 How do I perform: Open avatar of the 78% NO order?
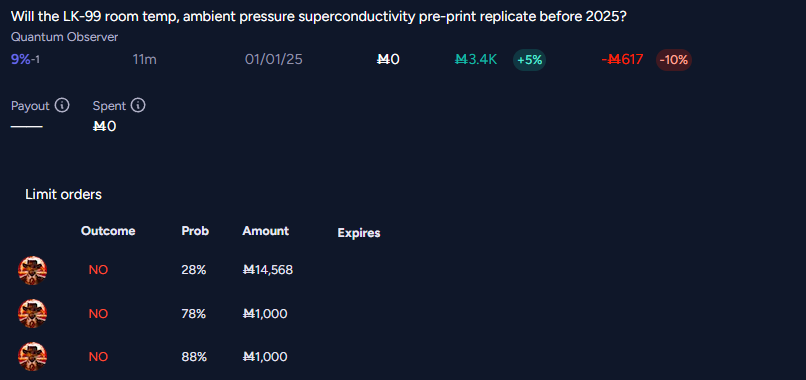(x=32, y=314)
